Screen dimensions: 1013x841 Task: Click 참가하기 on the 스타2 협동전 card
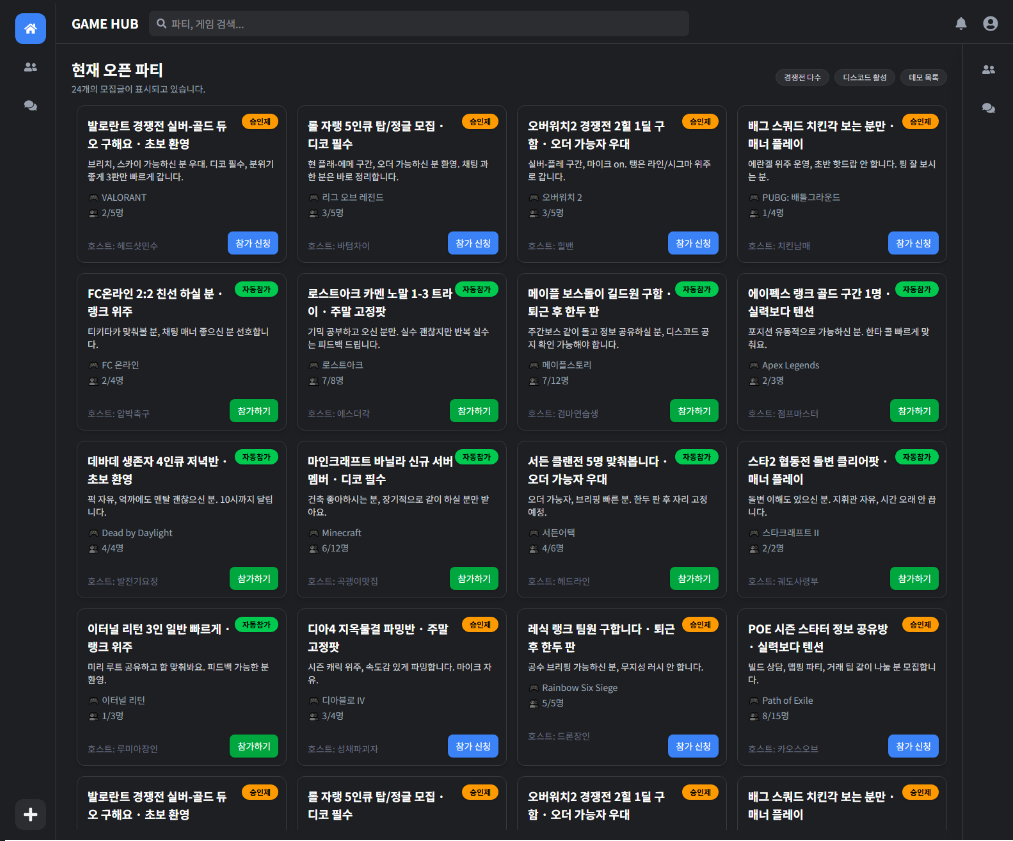coord(914,579)
